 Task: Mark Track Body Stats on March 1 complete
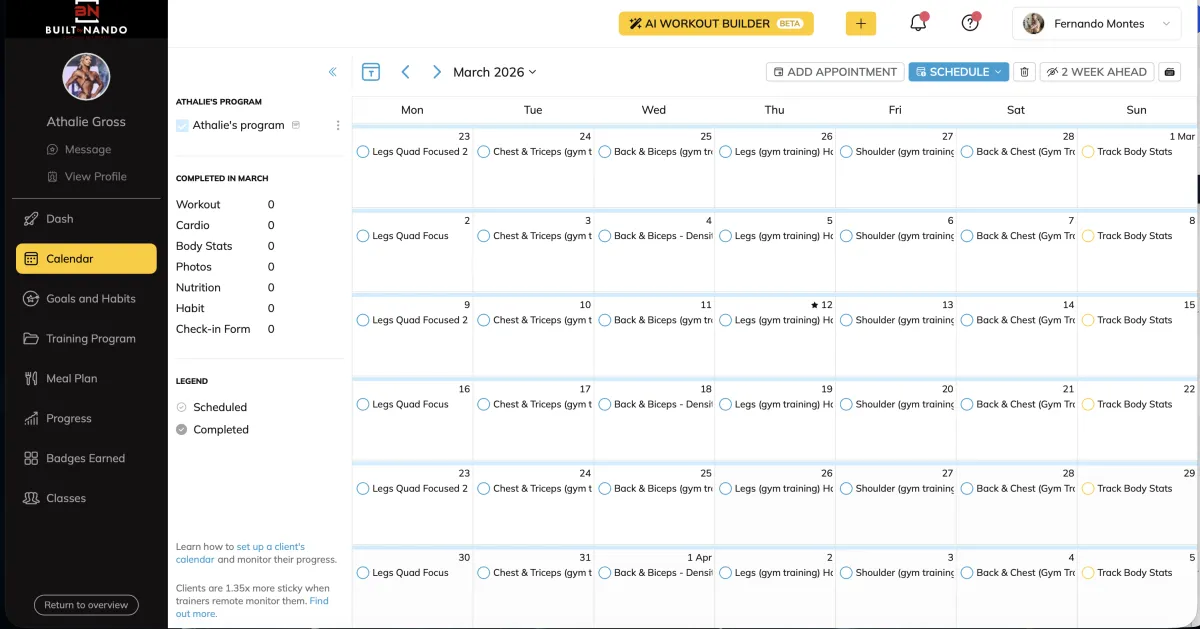tap(1087, 153)
